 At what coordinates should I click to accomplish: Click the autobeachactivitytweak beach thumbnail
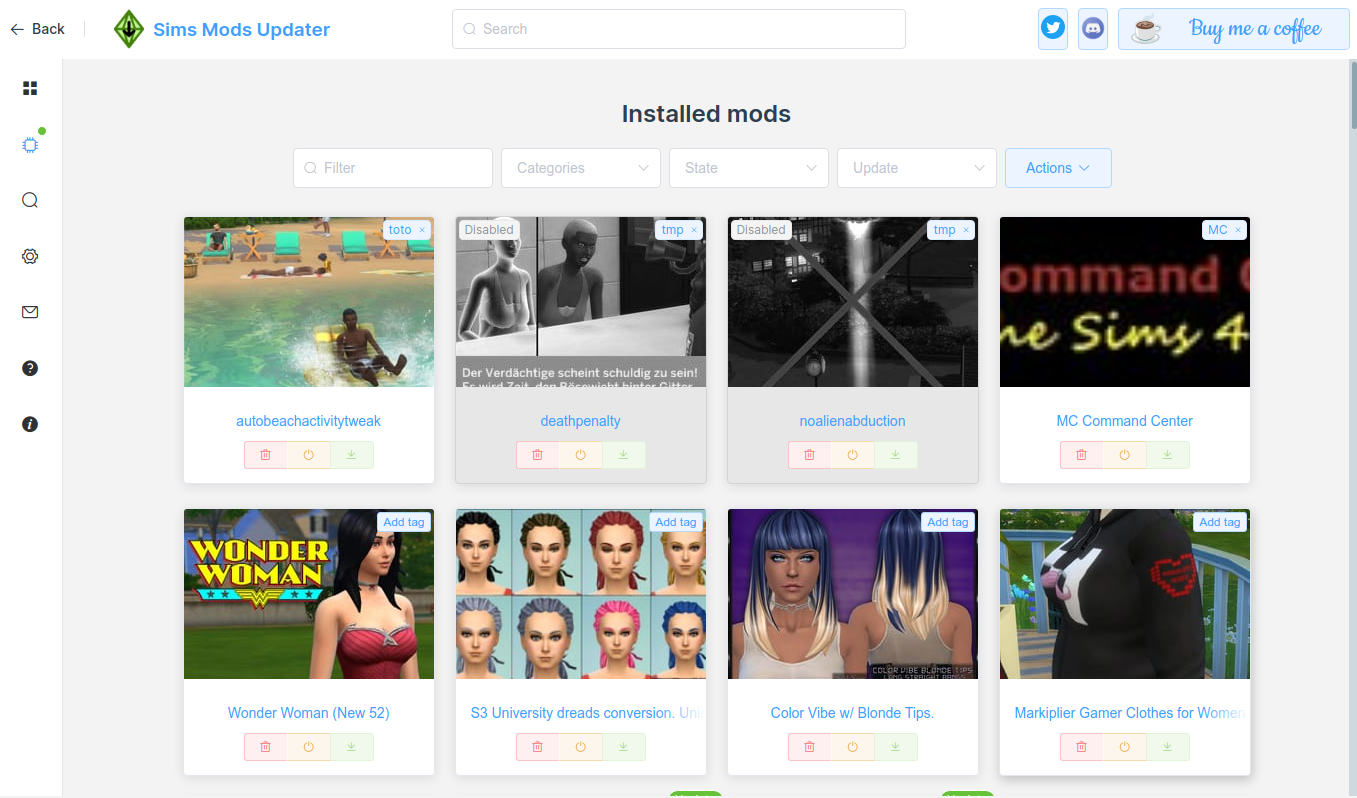[309, 302]
